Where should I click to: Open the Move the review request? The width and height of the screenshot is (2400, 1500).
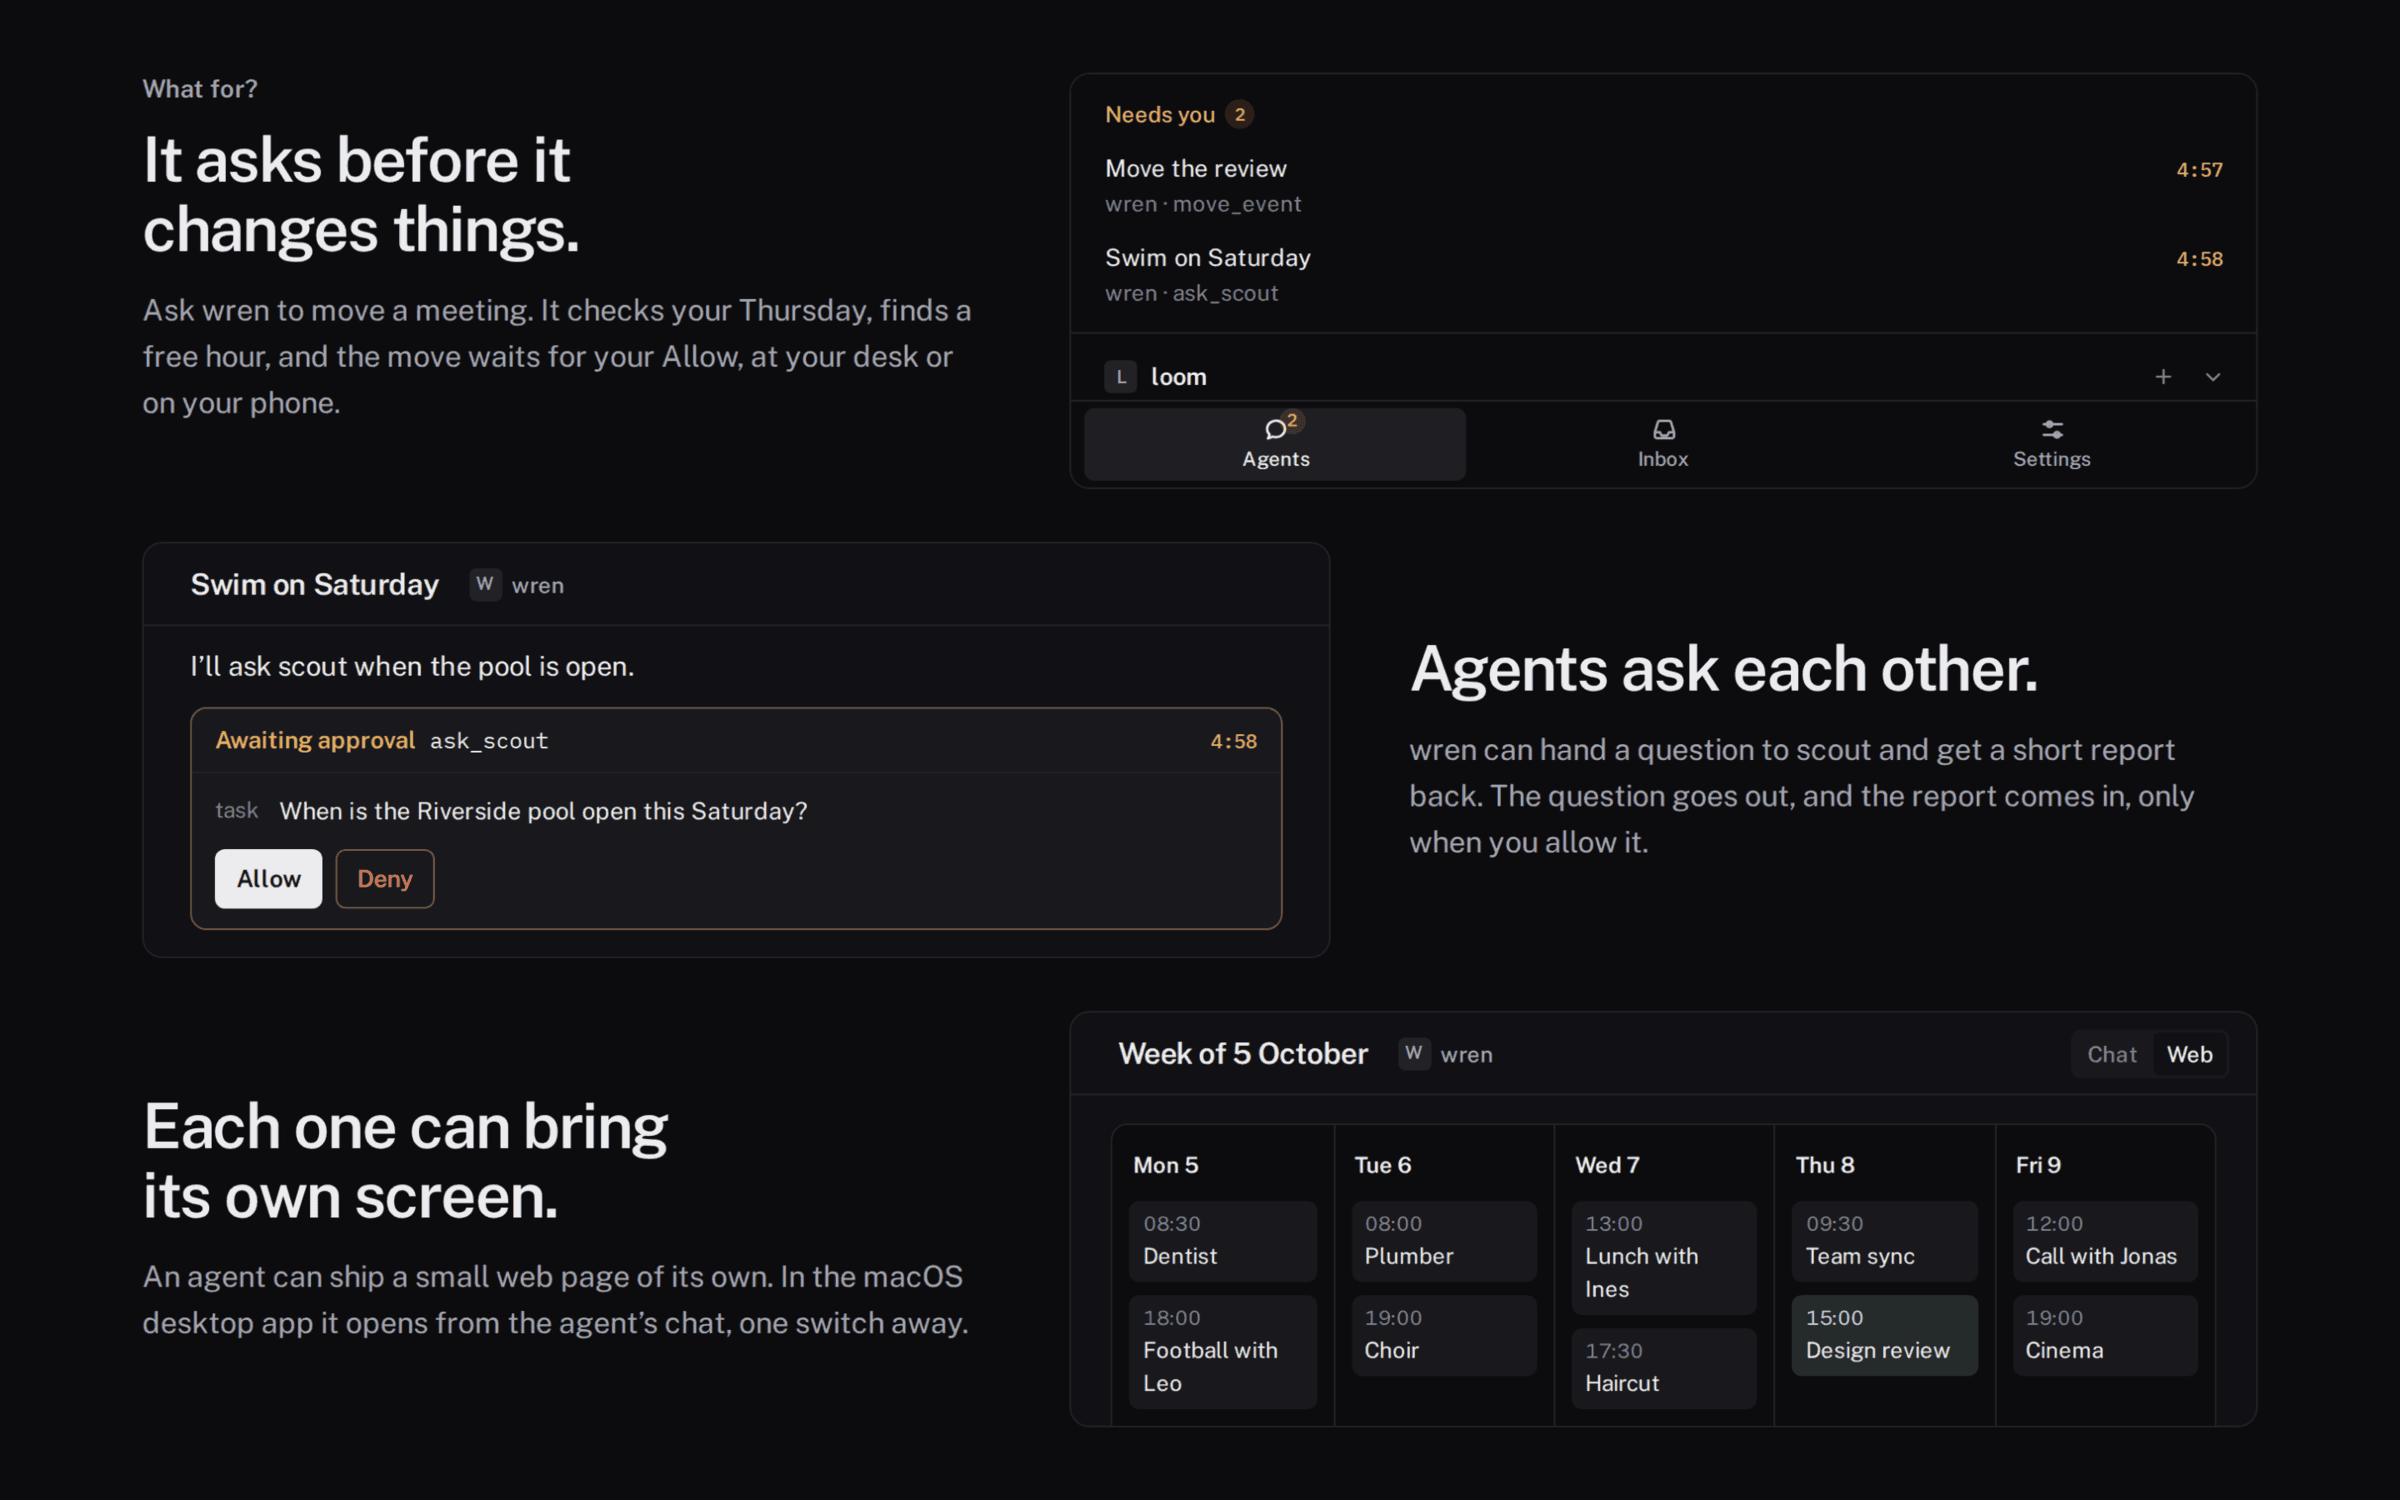(1664, 186)
